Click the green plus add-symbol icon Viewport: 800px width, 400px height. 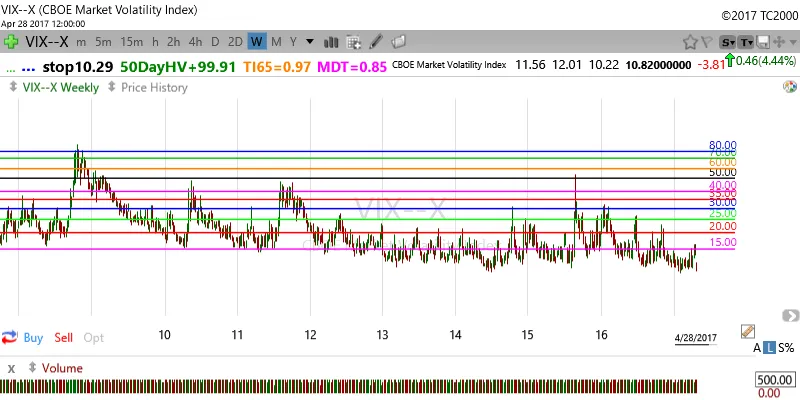pos(10,41)
